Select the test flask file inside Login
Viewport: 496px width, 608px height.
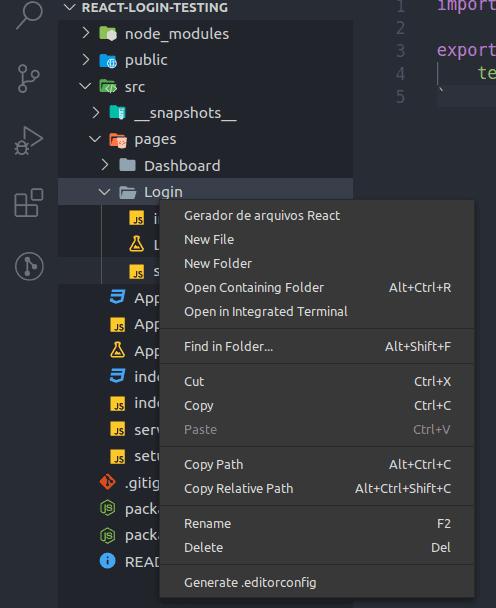(137, 244)
